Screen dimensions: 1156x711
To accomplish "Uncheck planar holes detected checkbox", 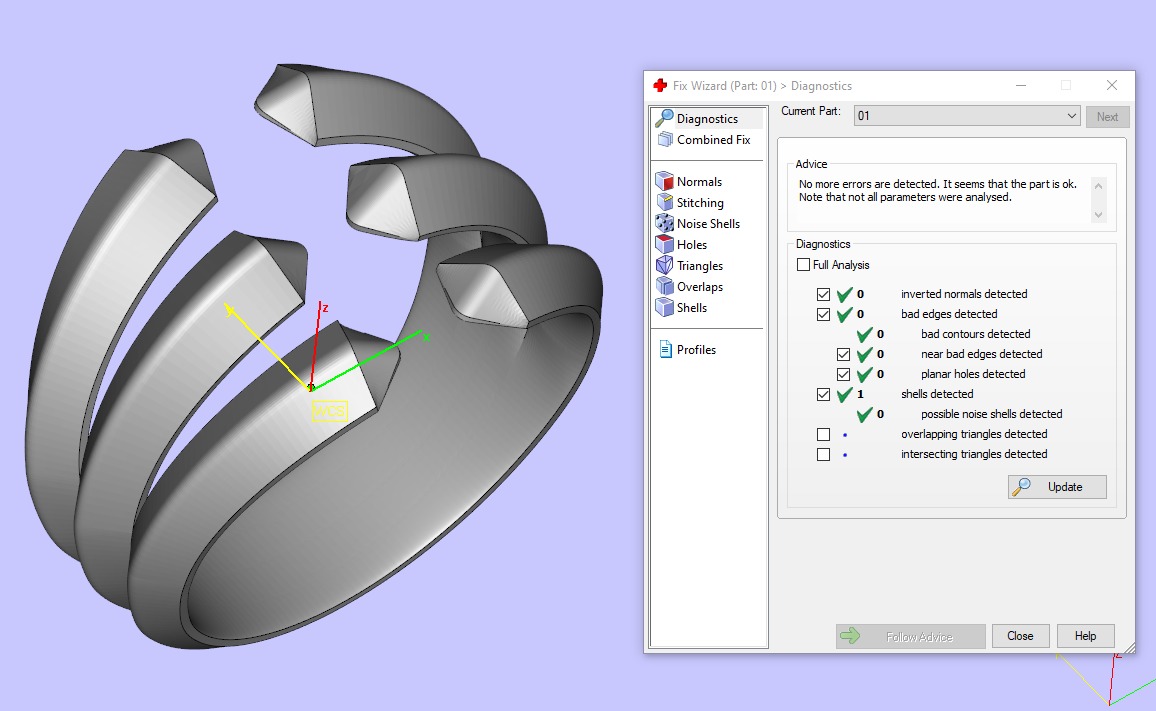I will pos(843,375).
